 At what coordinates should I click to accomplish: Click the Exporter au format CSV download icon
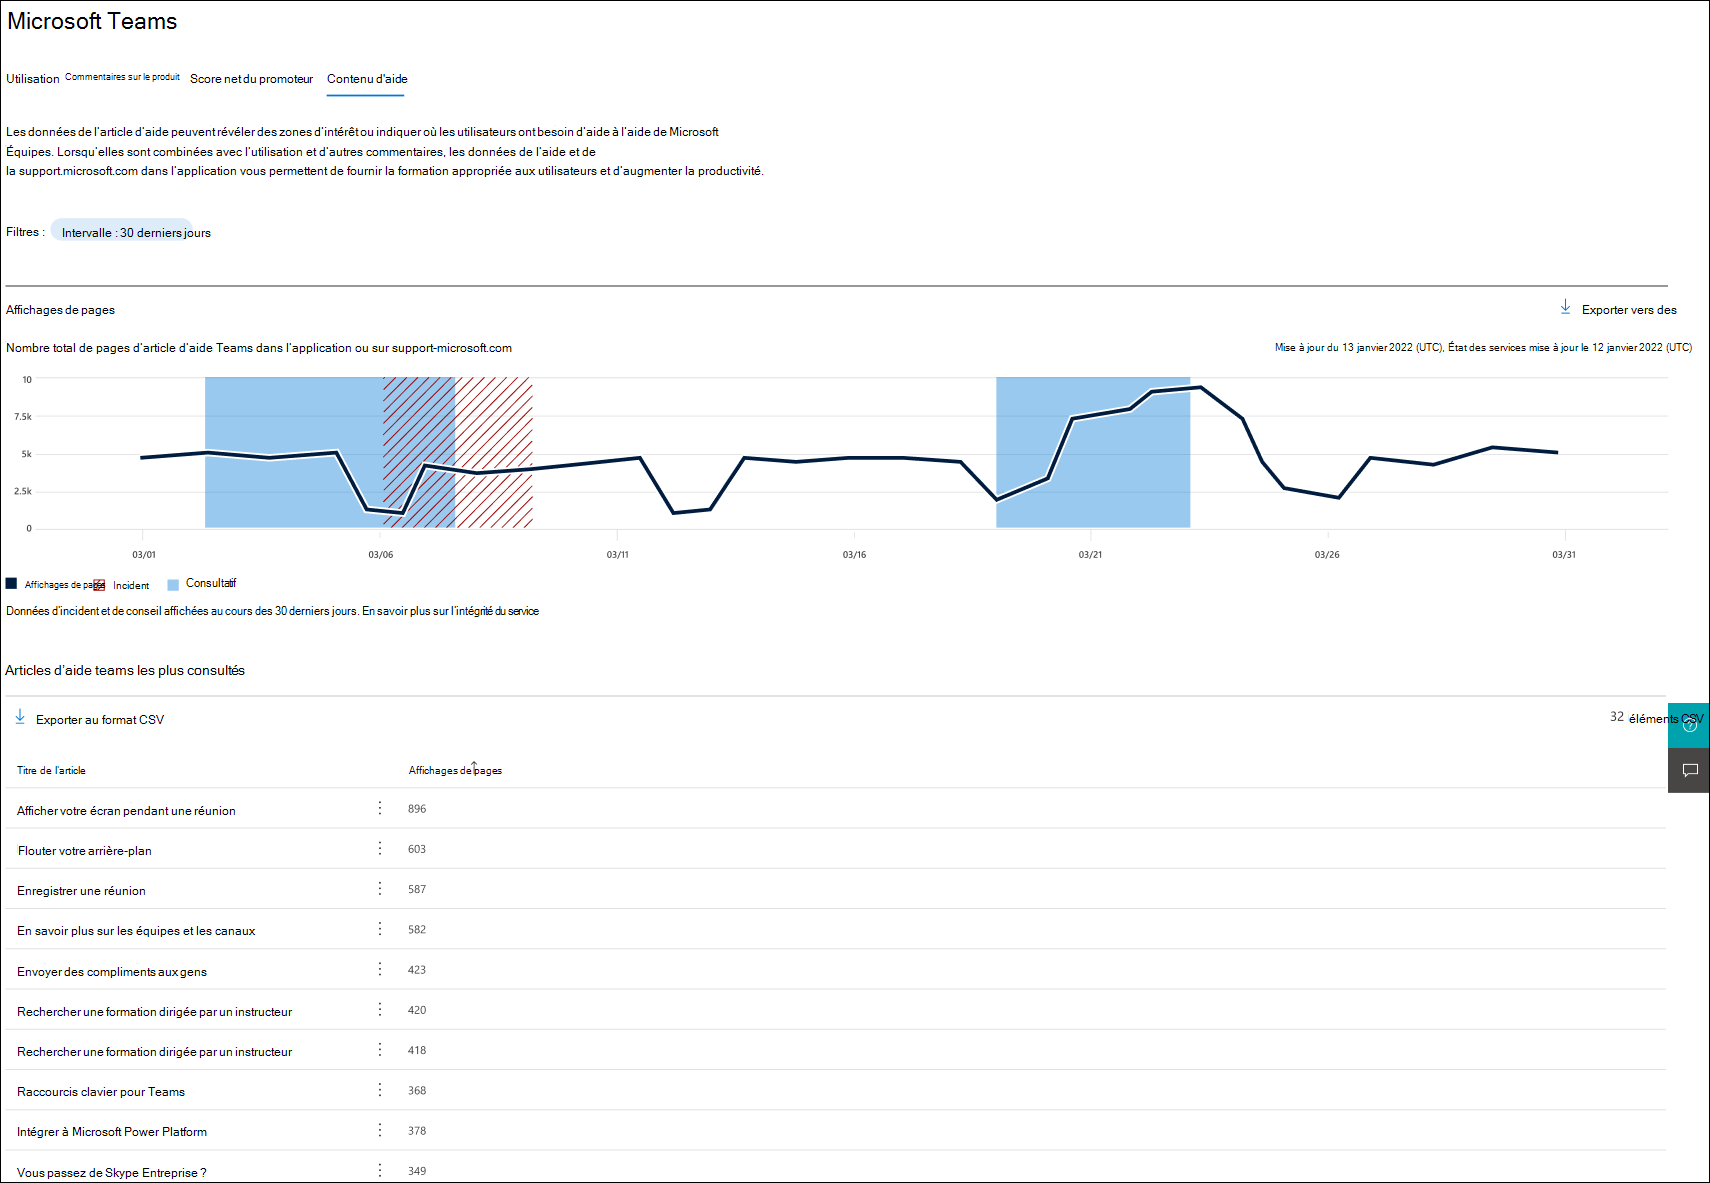pyautogui.click(x=20, y=717)
